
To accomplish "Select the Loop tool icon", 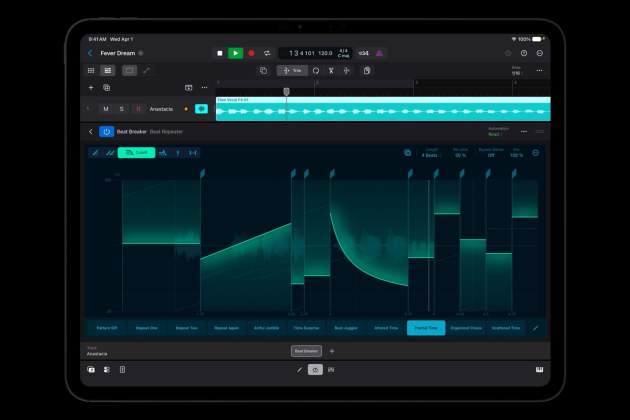I will pos(316,71).
